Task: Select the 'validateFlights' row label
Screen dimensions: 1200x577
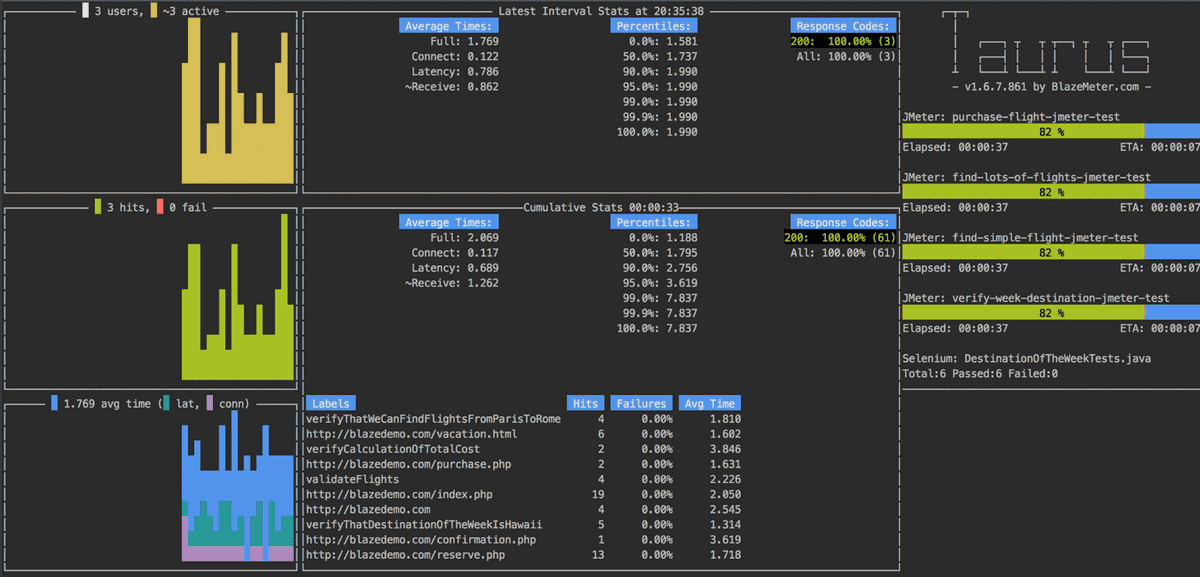Action: tap(351, 479)
